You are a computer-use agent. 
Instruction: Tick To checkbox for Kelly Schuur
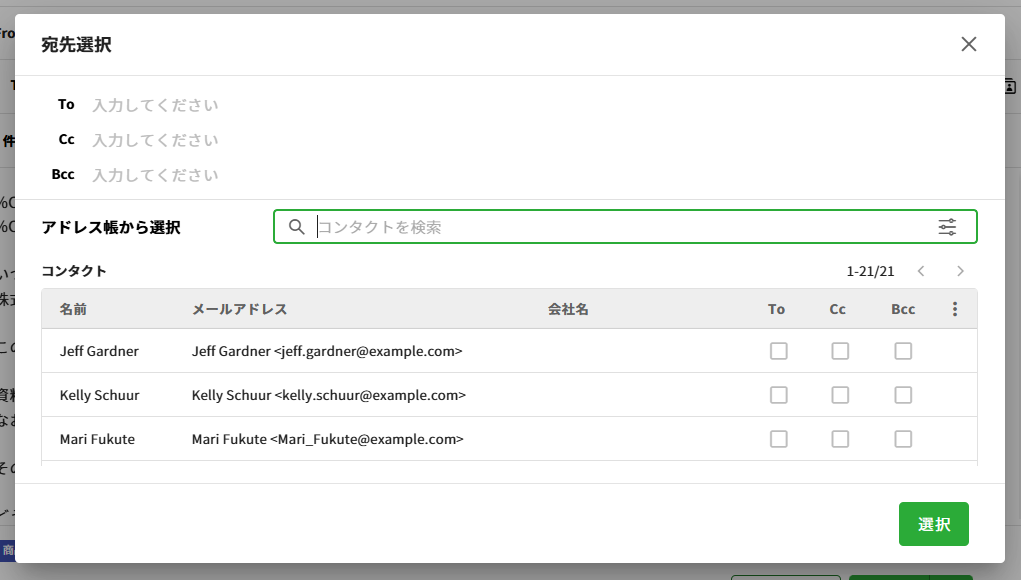[x=778, y=395]
